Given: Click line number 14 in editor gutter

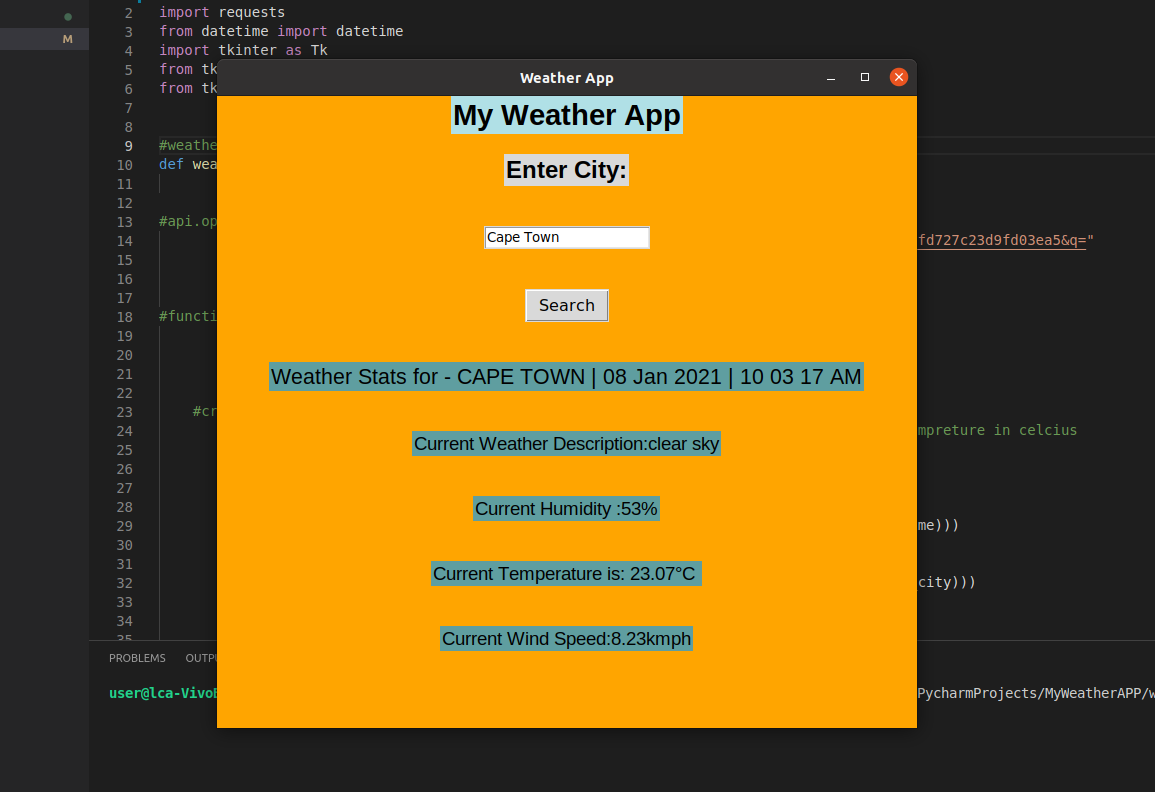Looking at the screenshot, I should pyautogui.click(x=124, y=241).
